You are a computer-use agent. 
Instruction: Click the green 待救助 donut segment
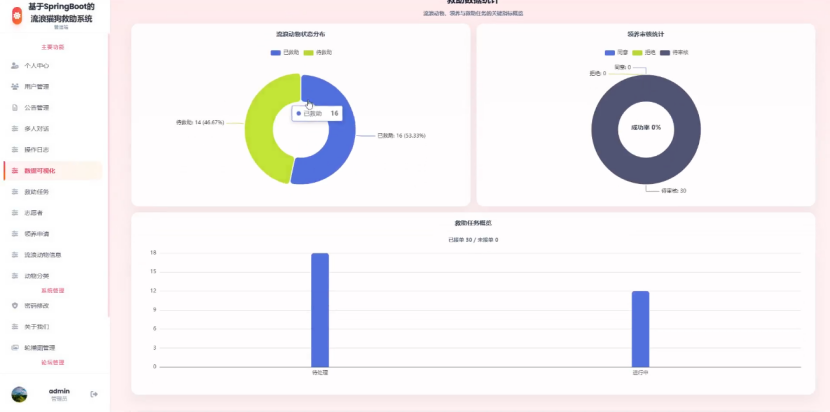coord(259,130)
